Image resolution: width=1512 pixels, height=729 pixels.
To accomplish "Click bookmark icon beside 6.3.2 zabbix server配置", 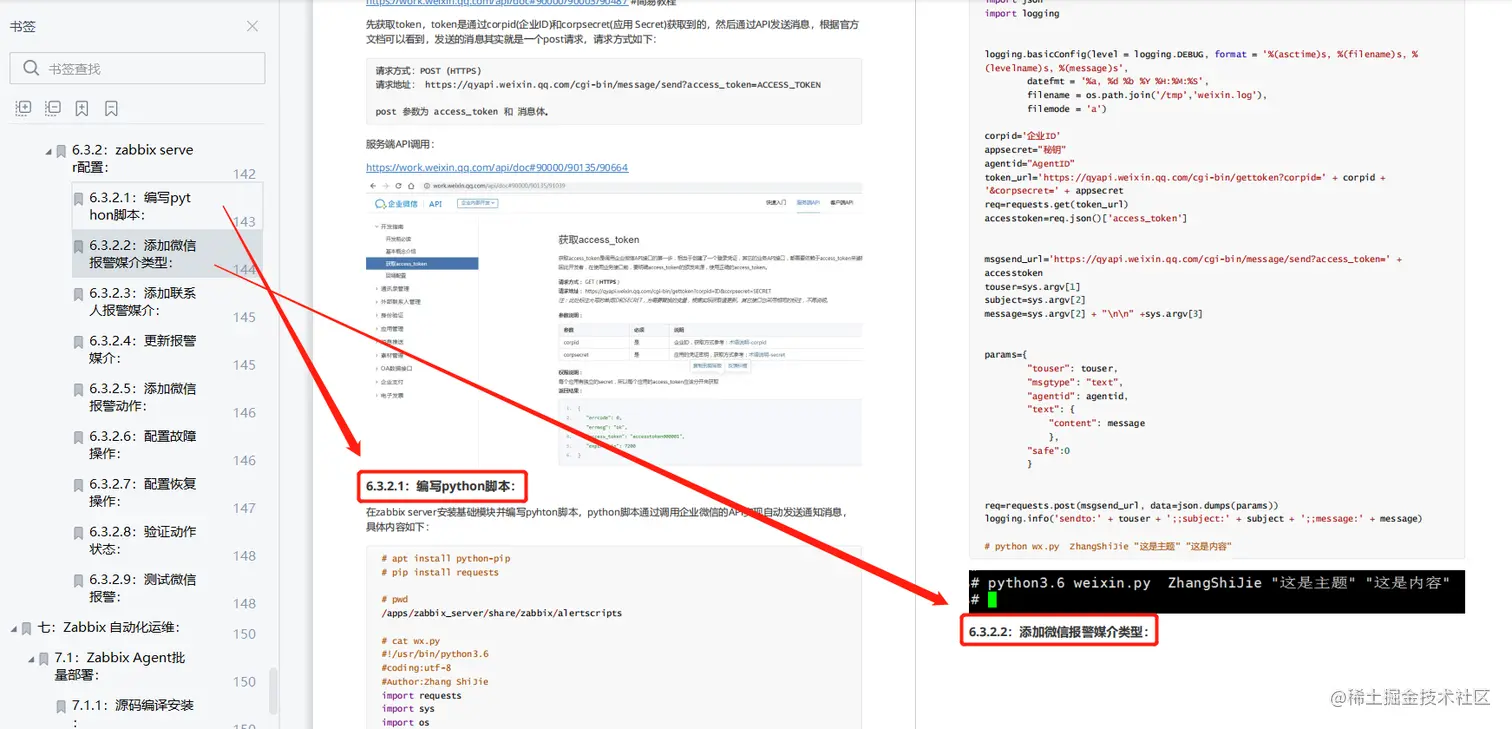I will (61, 151).
